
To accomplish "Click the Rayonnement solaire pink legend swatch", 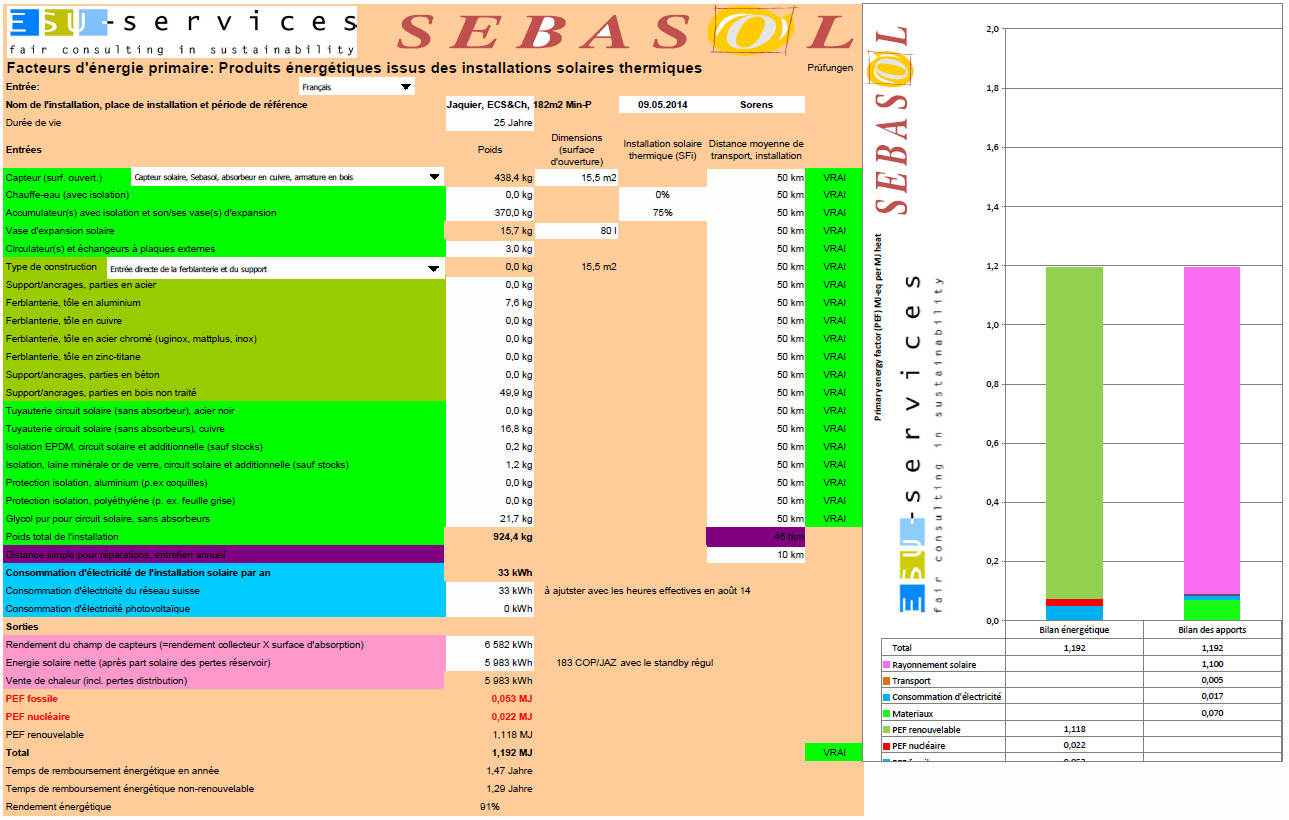I will click(886, 664).
